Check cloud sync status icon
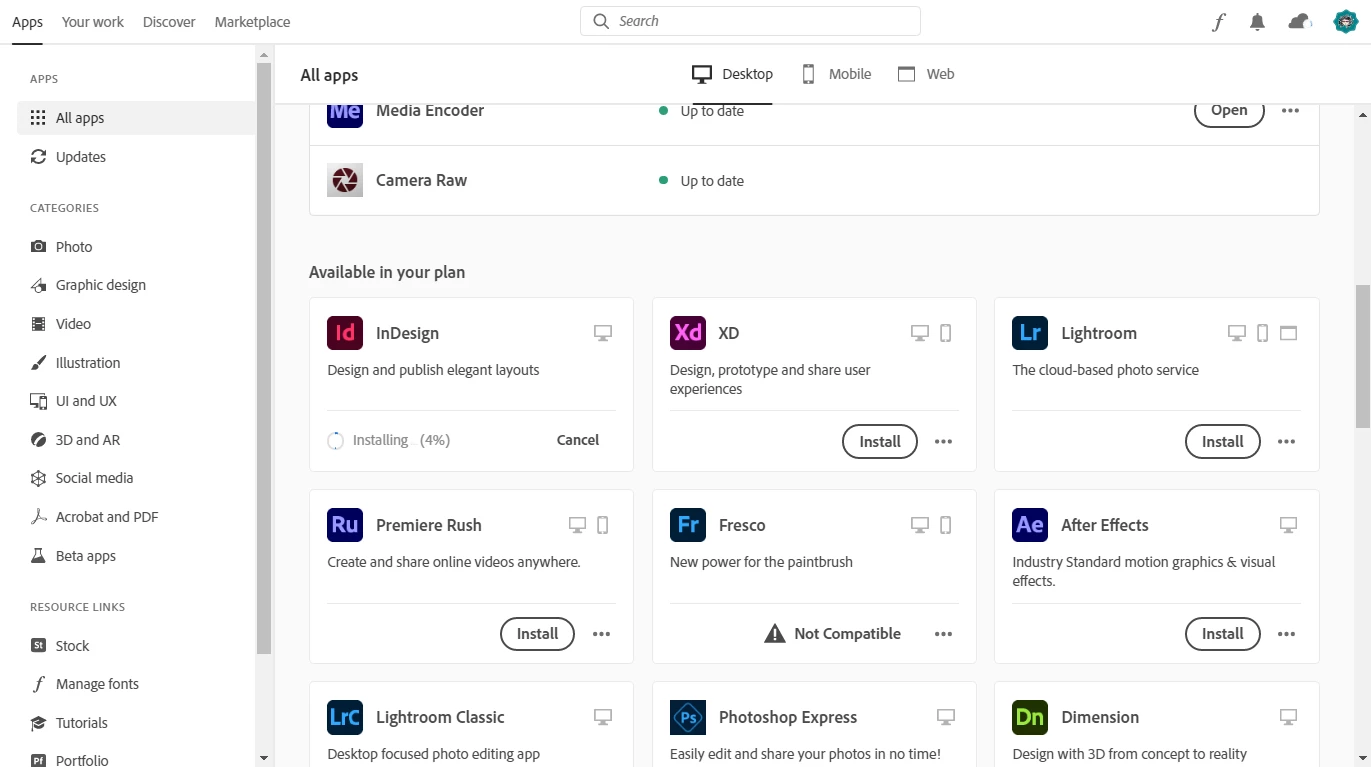Screen dimensions: 1371x767 click(1300, 22)
